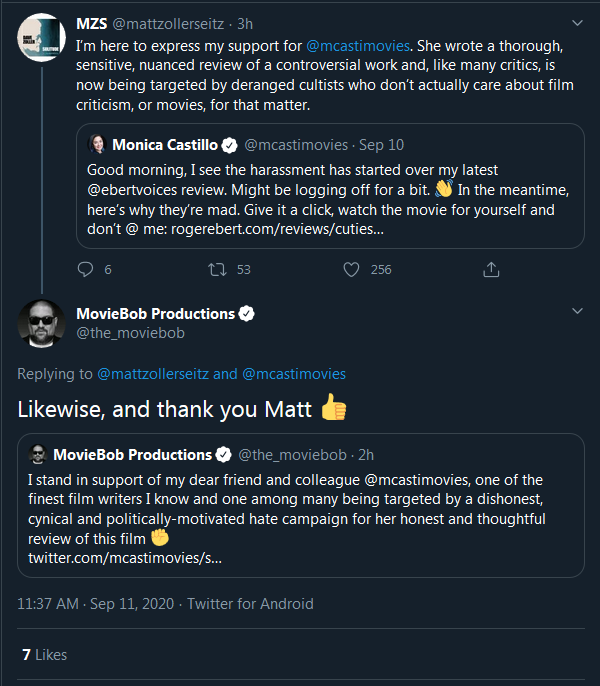600x686 pixels.
Task: Open MovieBob Productions profile picture
Action: (42, 323)
